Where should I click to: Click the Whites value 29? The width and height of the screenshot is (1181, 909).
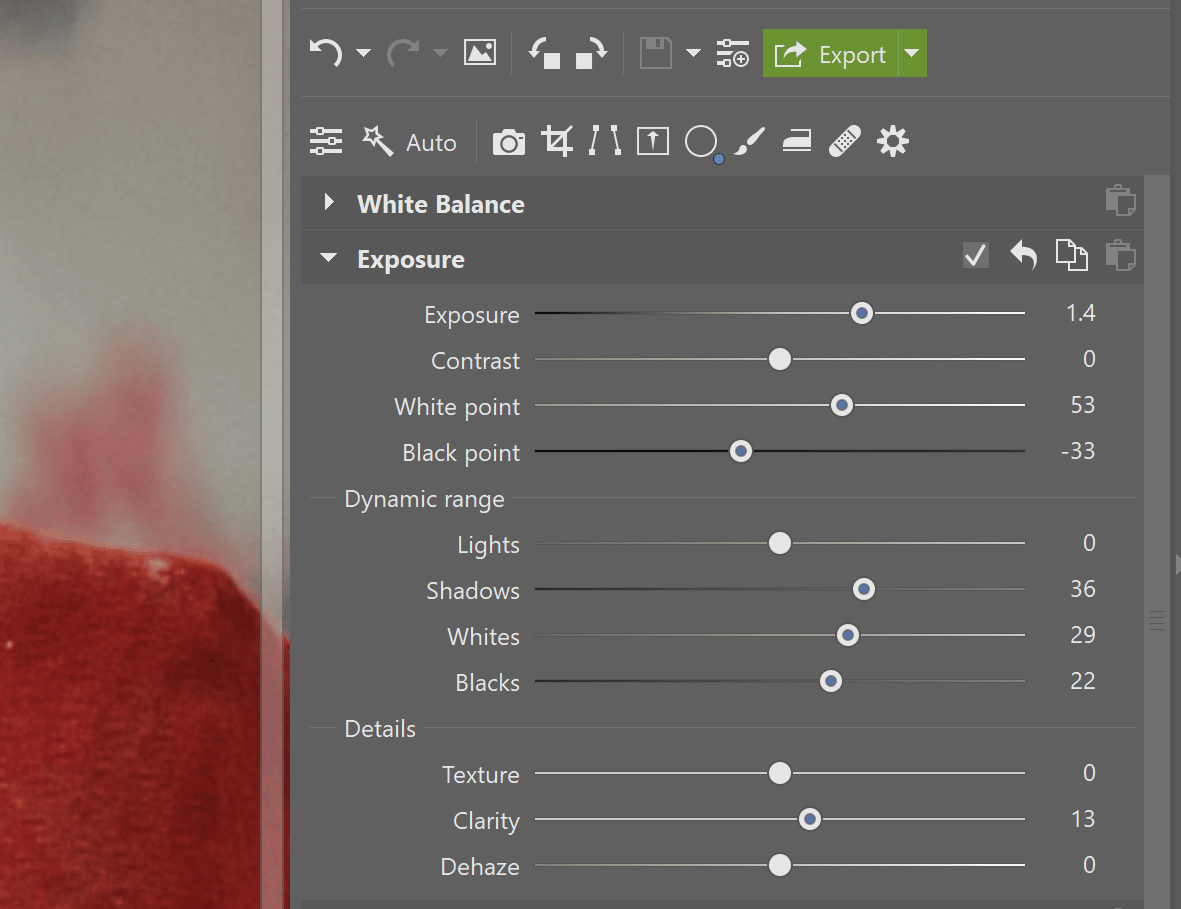[1083, 636]
